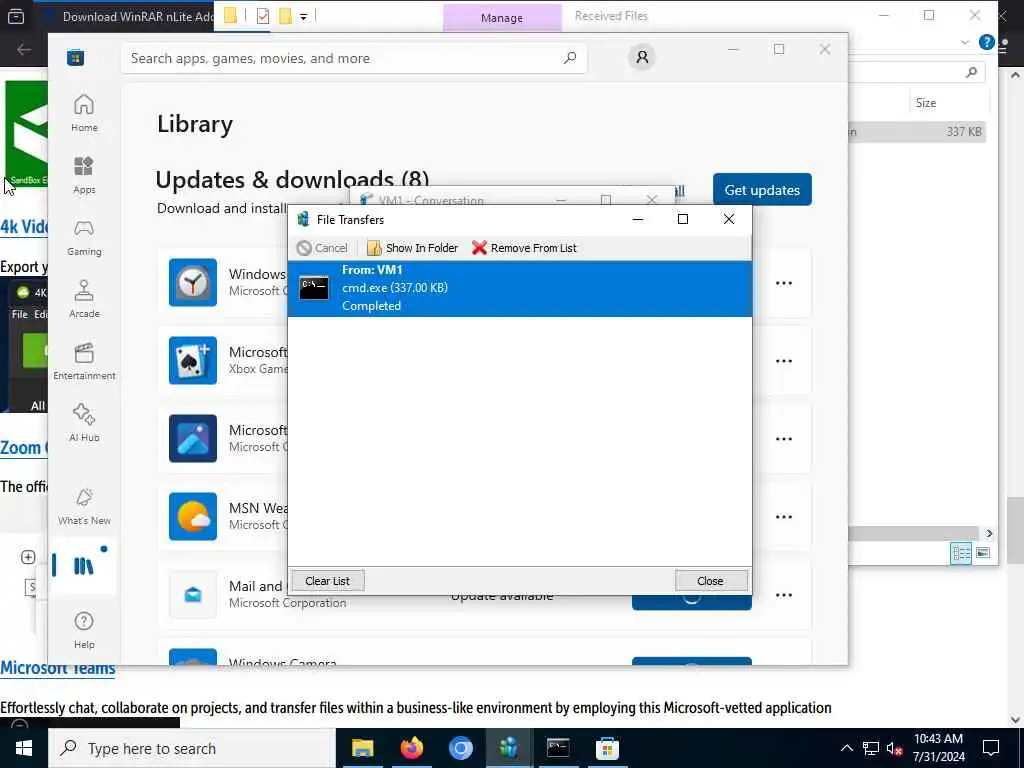This screenshot has width=1024, height=768.
Task: Open Command Prompt from taskbar
Action: [x=558, y=748]
